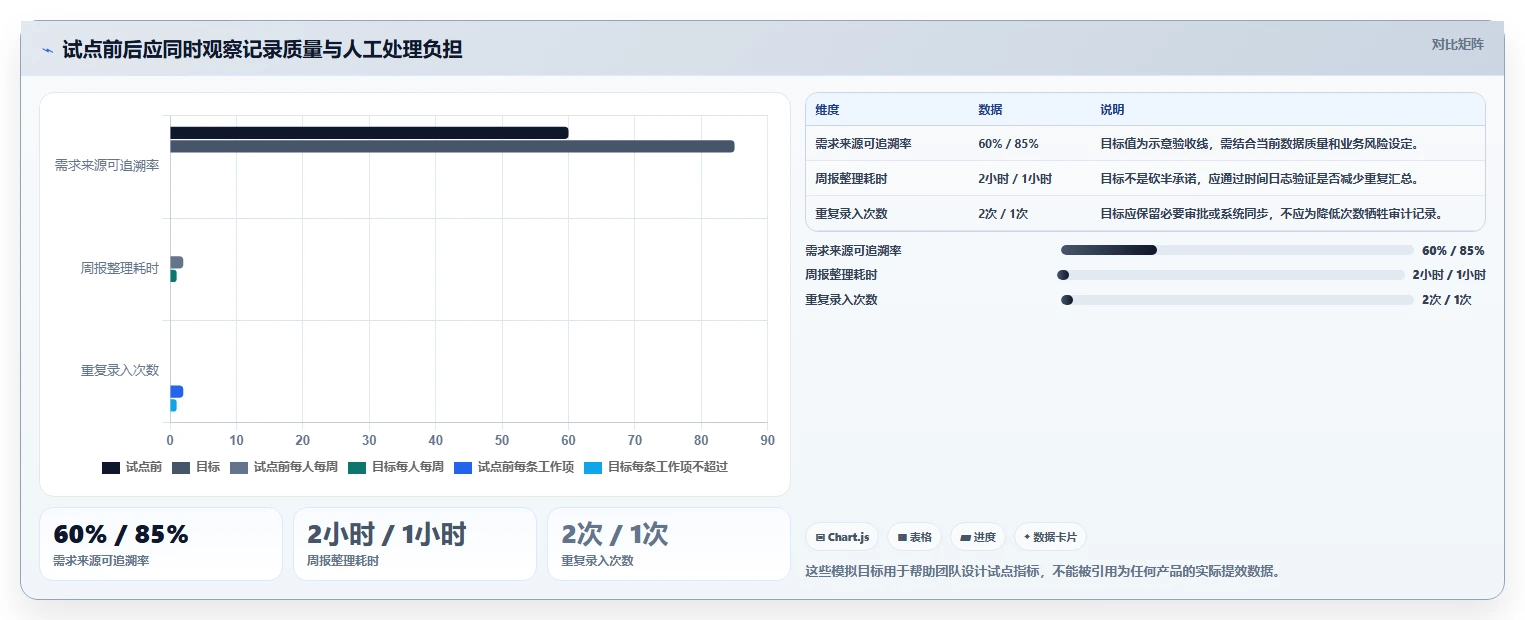Click the 需求来源可追溯率 chart axis label
1525x620 pixels.
(x=107, y=165)
